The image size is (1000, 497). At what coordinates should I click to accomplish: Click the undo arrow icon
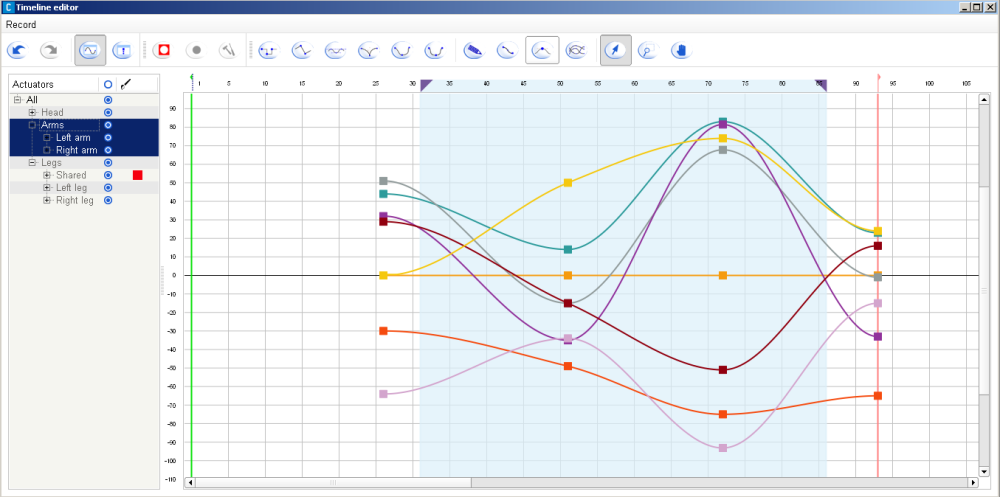coord(17,49)
